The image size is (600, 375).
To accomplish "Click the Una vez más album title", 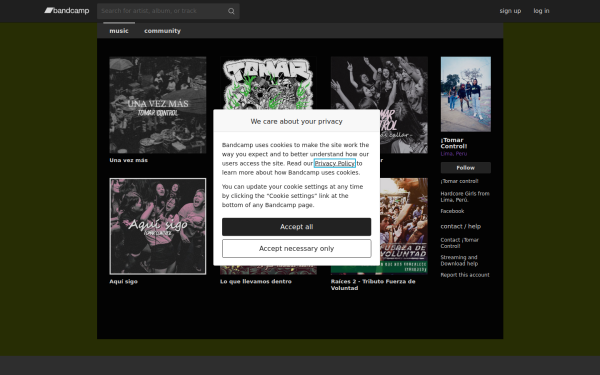I will [129, 160].
